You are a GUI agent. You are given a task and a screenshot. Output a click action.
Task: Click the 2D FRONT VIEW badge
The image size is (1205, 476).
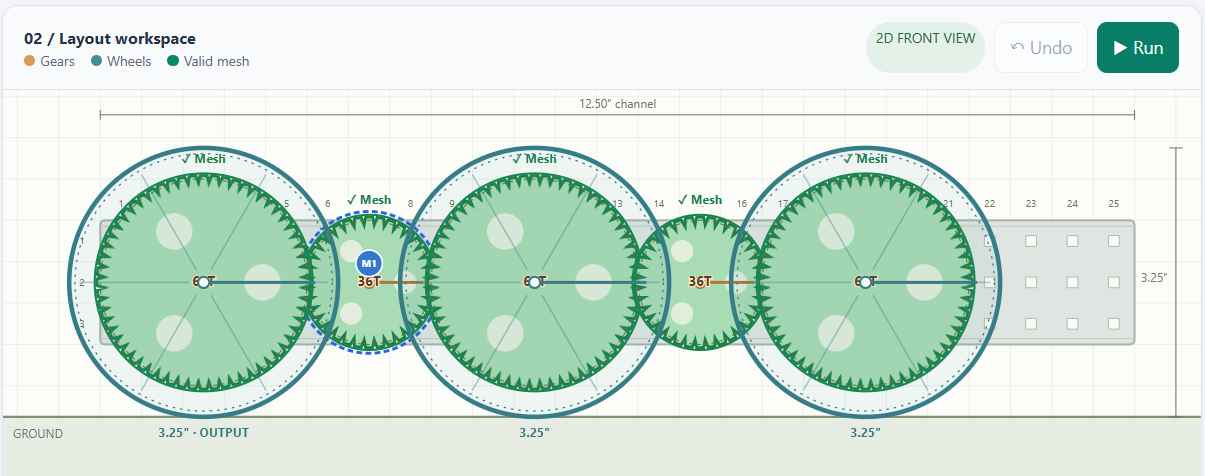coord(926,47)
